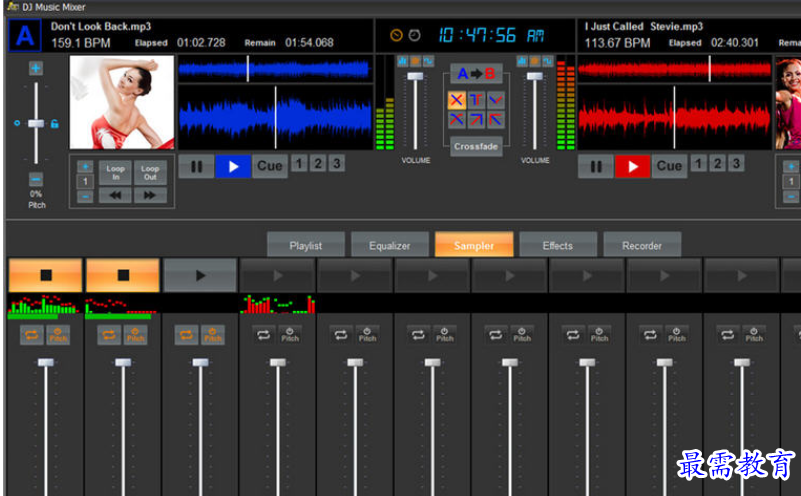This screenshot has width=801, height=496.
Task: Trigger hot cue 3 on deck A
Action: click(336, 163)
